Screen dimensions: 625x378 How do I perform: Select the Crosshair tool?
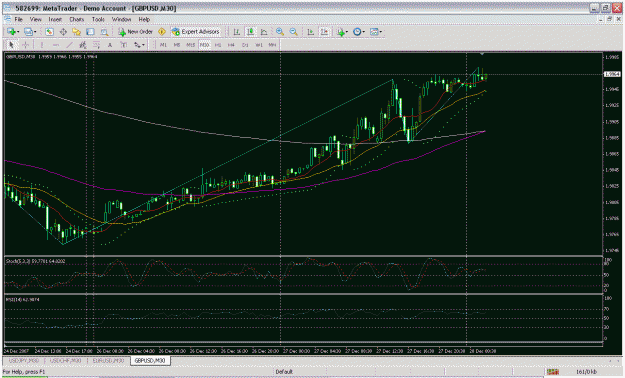tap(25, 45)
